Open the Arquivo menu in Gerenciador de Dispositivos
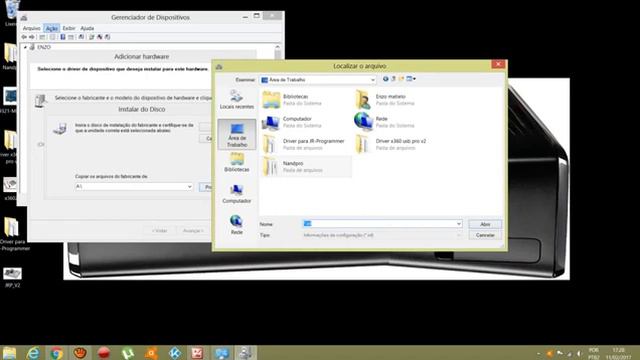Viewport: 640px width, 360px height. click(31, 28)
